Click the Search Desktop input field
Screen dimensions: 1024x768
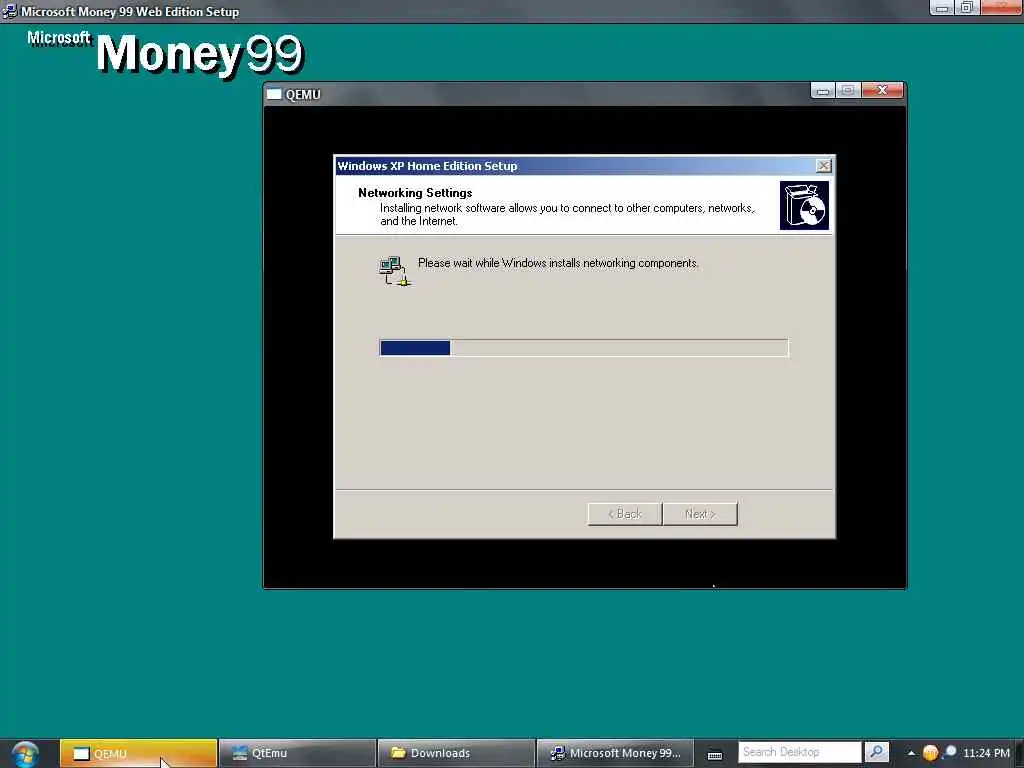coord(799,752)
